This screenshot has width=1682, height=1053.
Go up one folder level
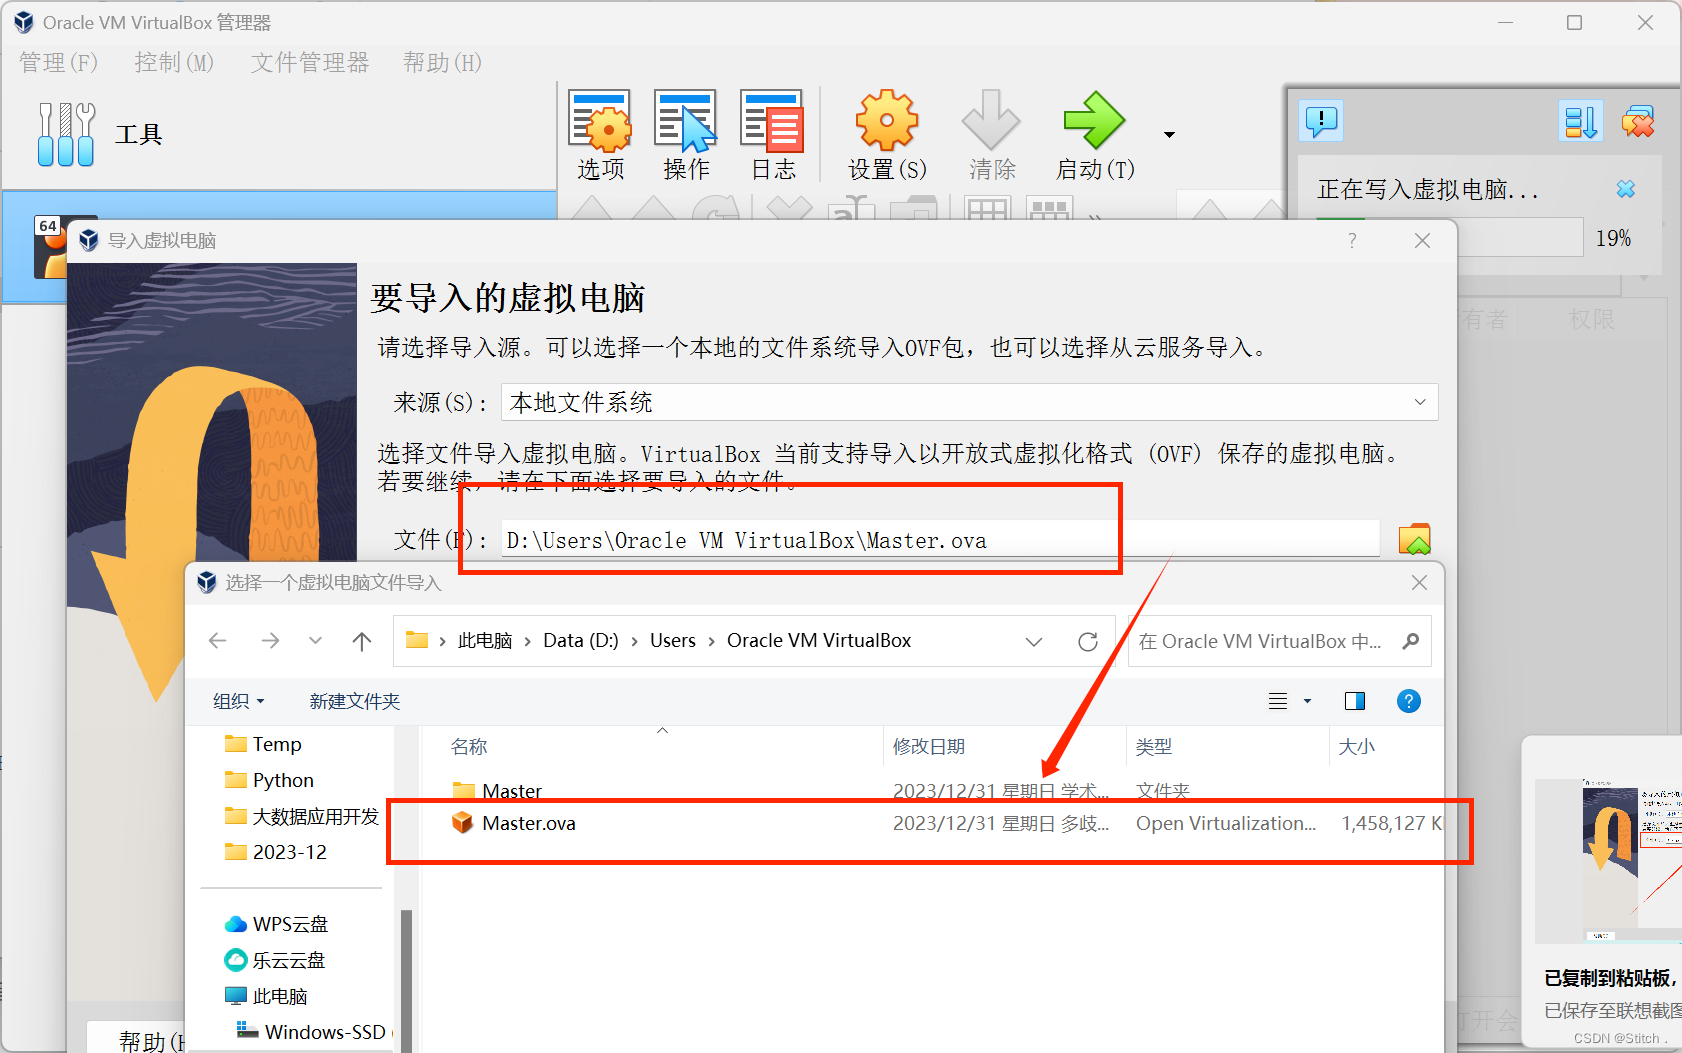pos(362,641)
